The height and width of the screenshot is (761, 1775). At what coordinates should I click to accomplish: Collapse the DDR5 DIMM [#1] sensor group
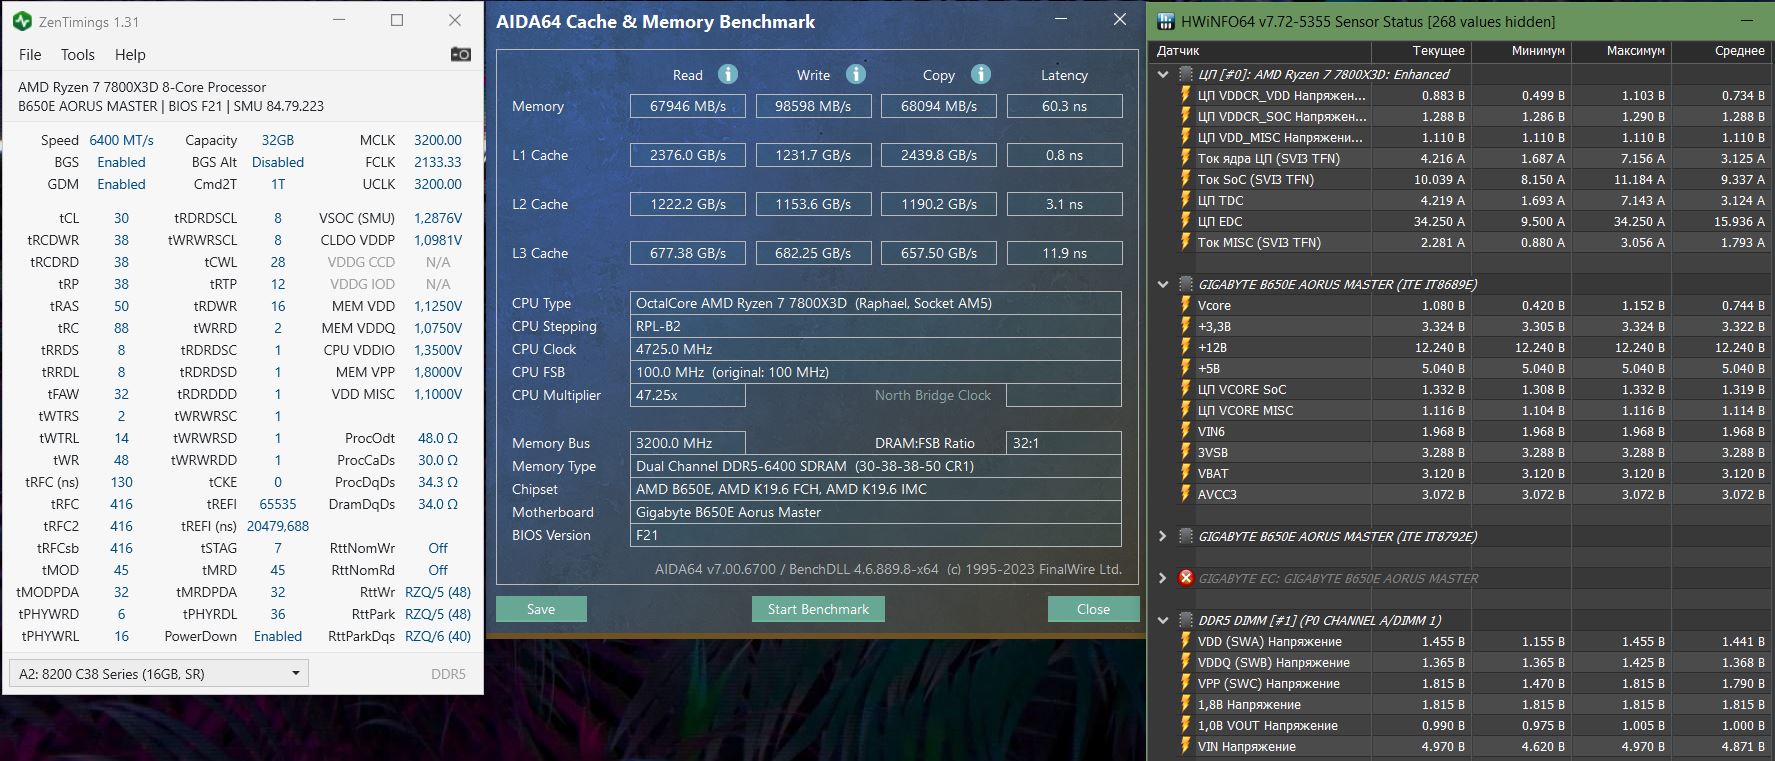pos(1162,620)
